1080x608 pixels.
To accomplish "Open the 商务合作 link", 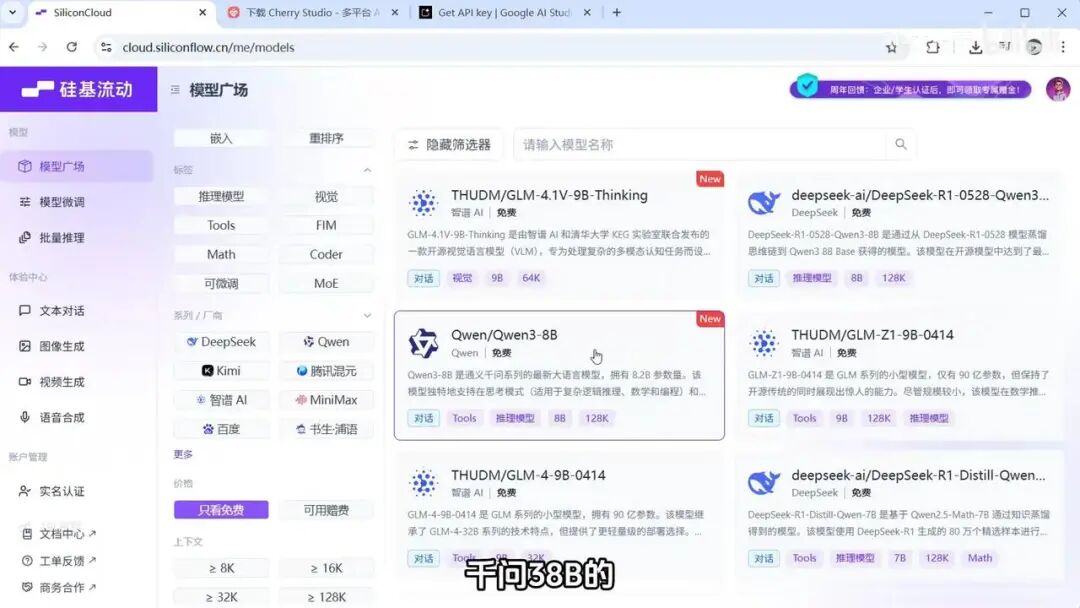I will [59, 587].
